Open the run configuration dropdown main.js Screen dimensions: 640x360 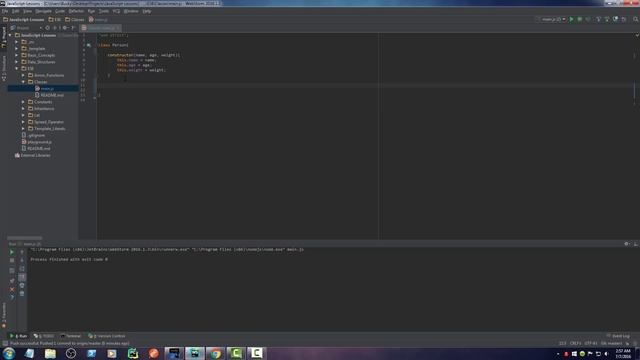click(x=553, y=19)
